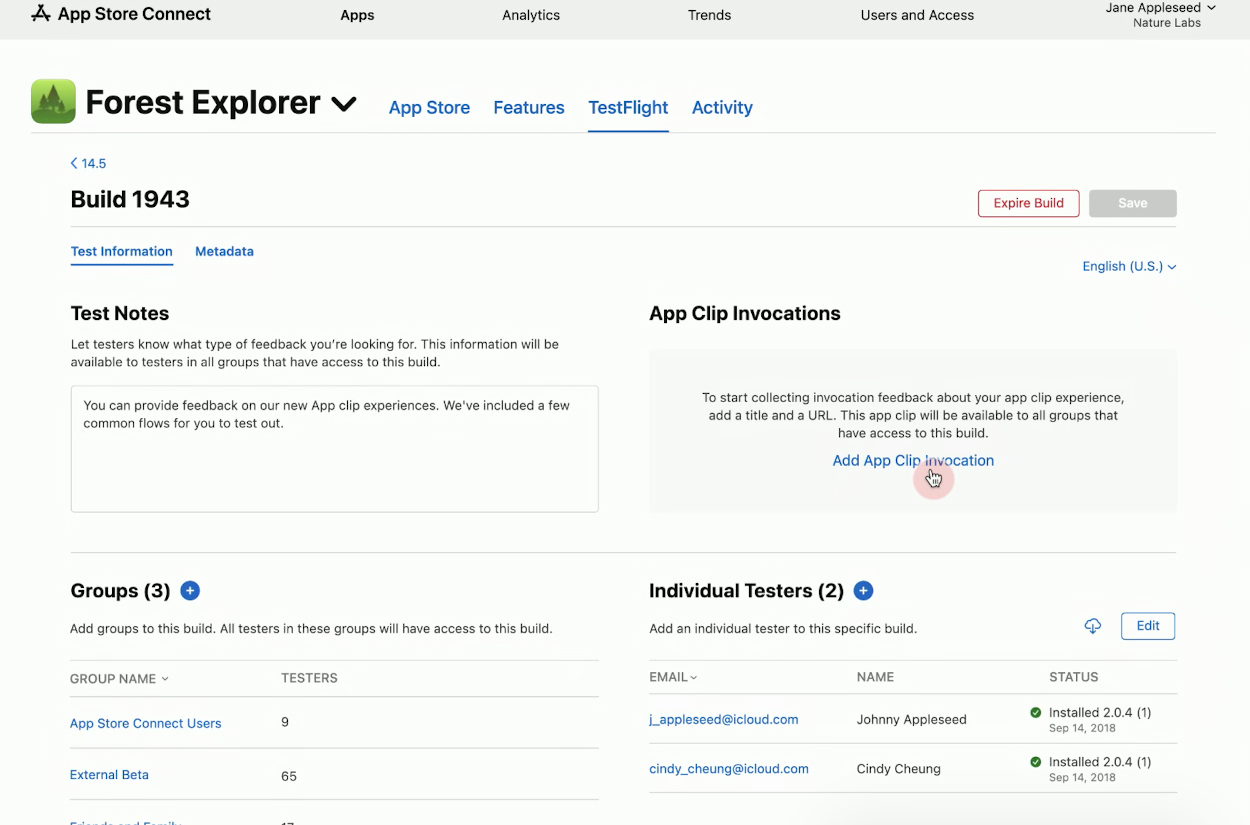Image resolution: width=1250 pixels, height=825 pixels.
Task: Open the English (U.S.) language dropdown
Action: pos(1129,266)
